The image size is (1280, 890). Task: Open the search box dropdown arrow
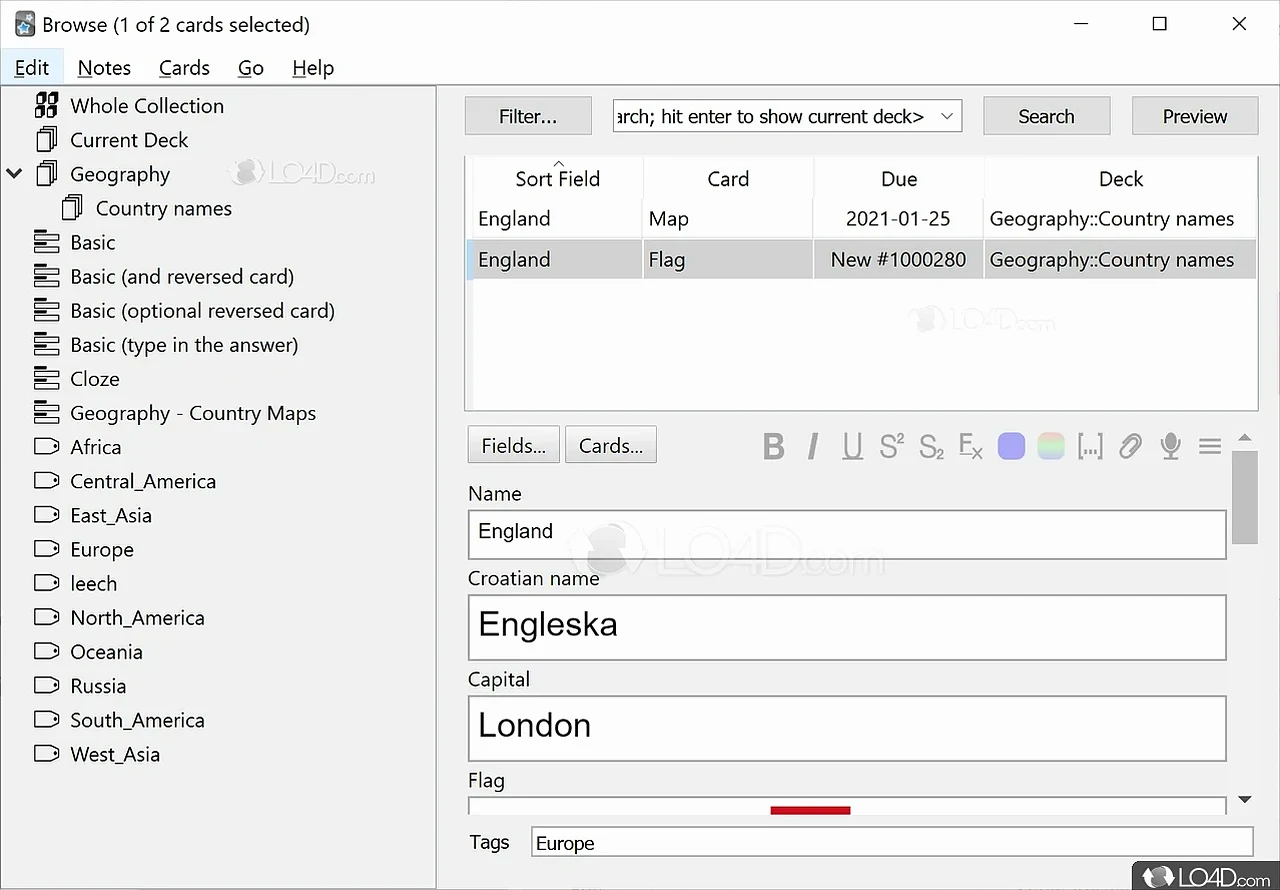click(x=946, y=116)
